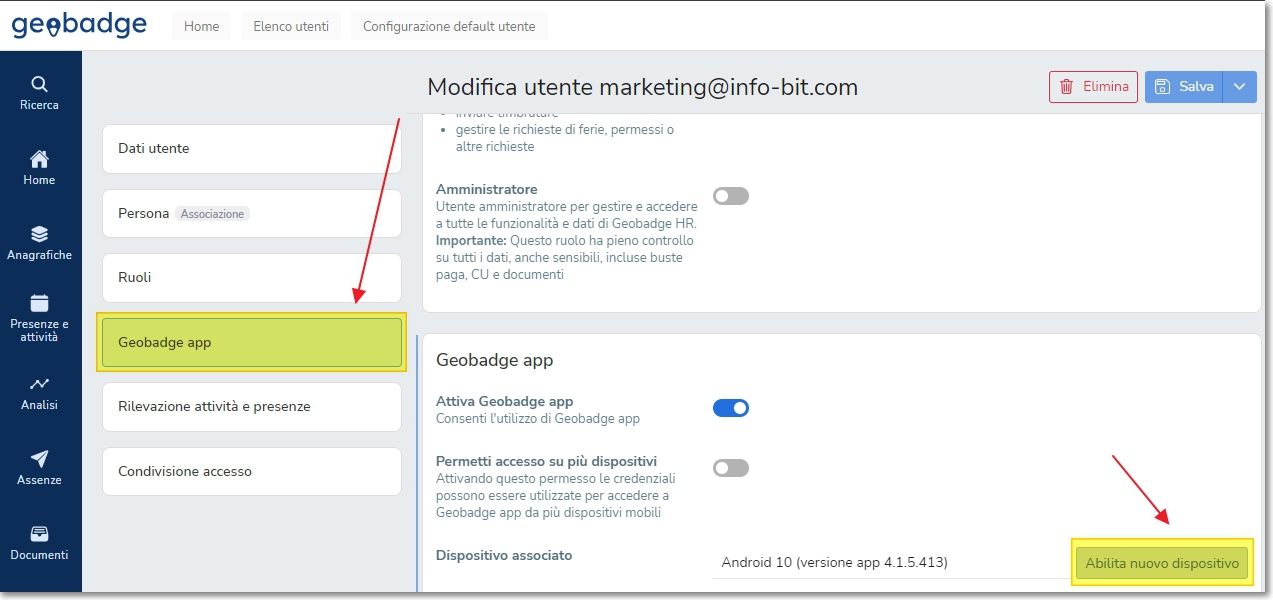Click Abilita nuovo dispositivo button

click(x=1162, y=563)
